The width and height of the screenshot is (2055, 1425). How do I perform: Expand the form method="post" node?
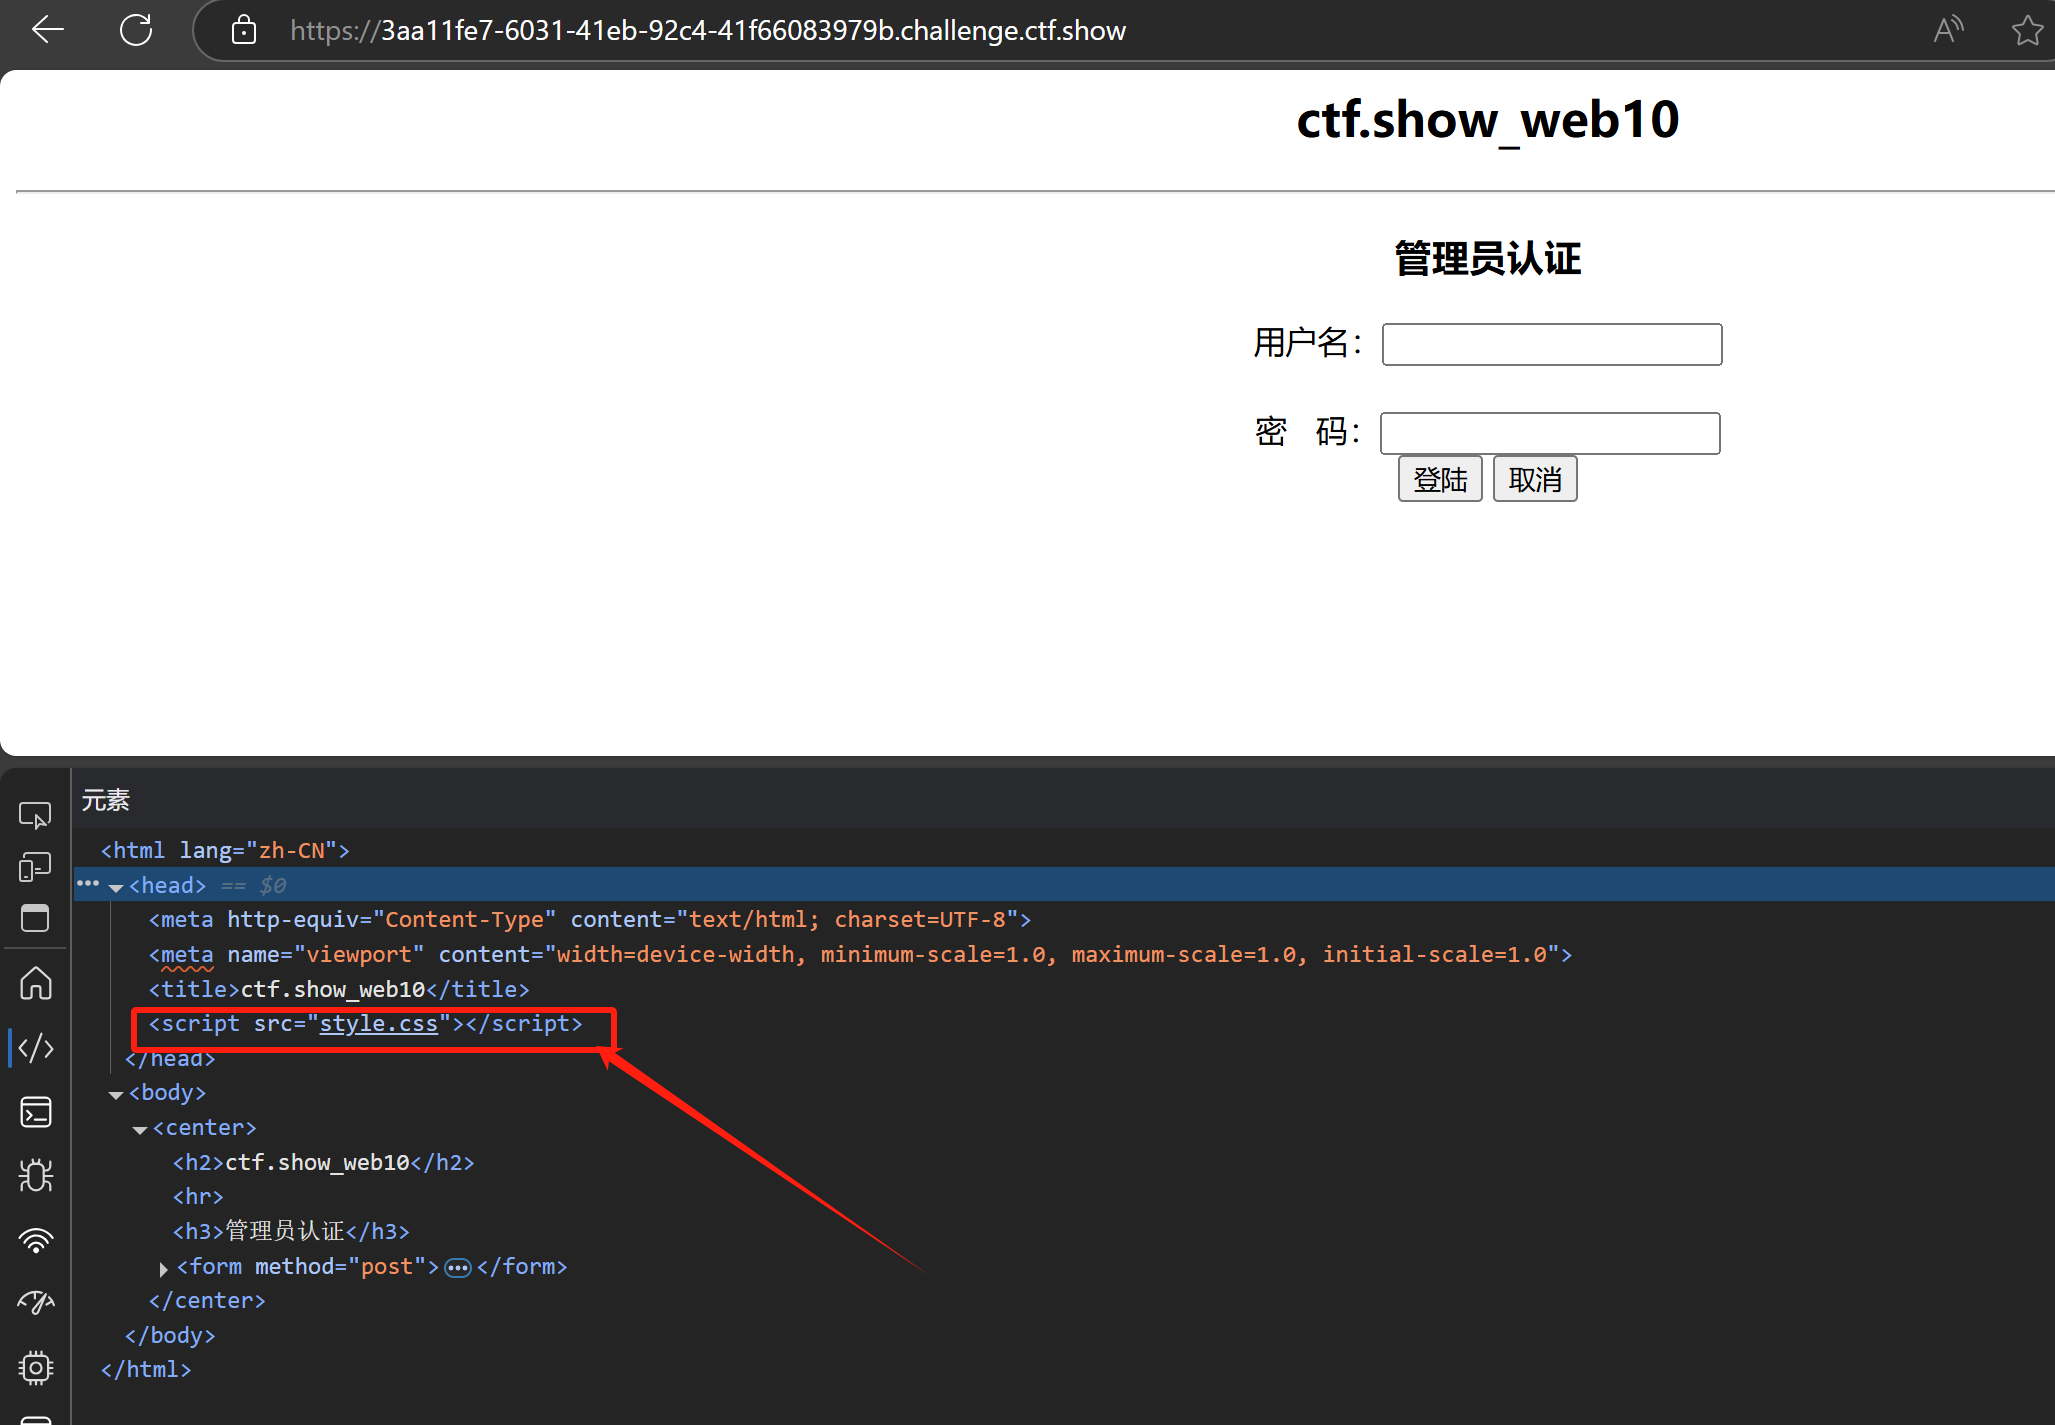(163, 1268)
